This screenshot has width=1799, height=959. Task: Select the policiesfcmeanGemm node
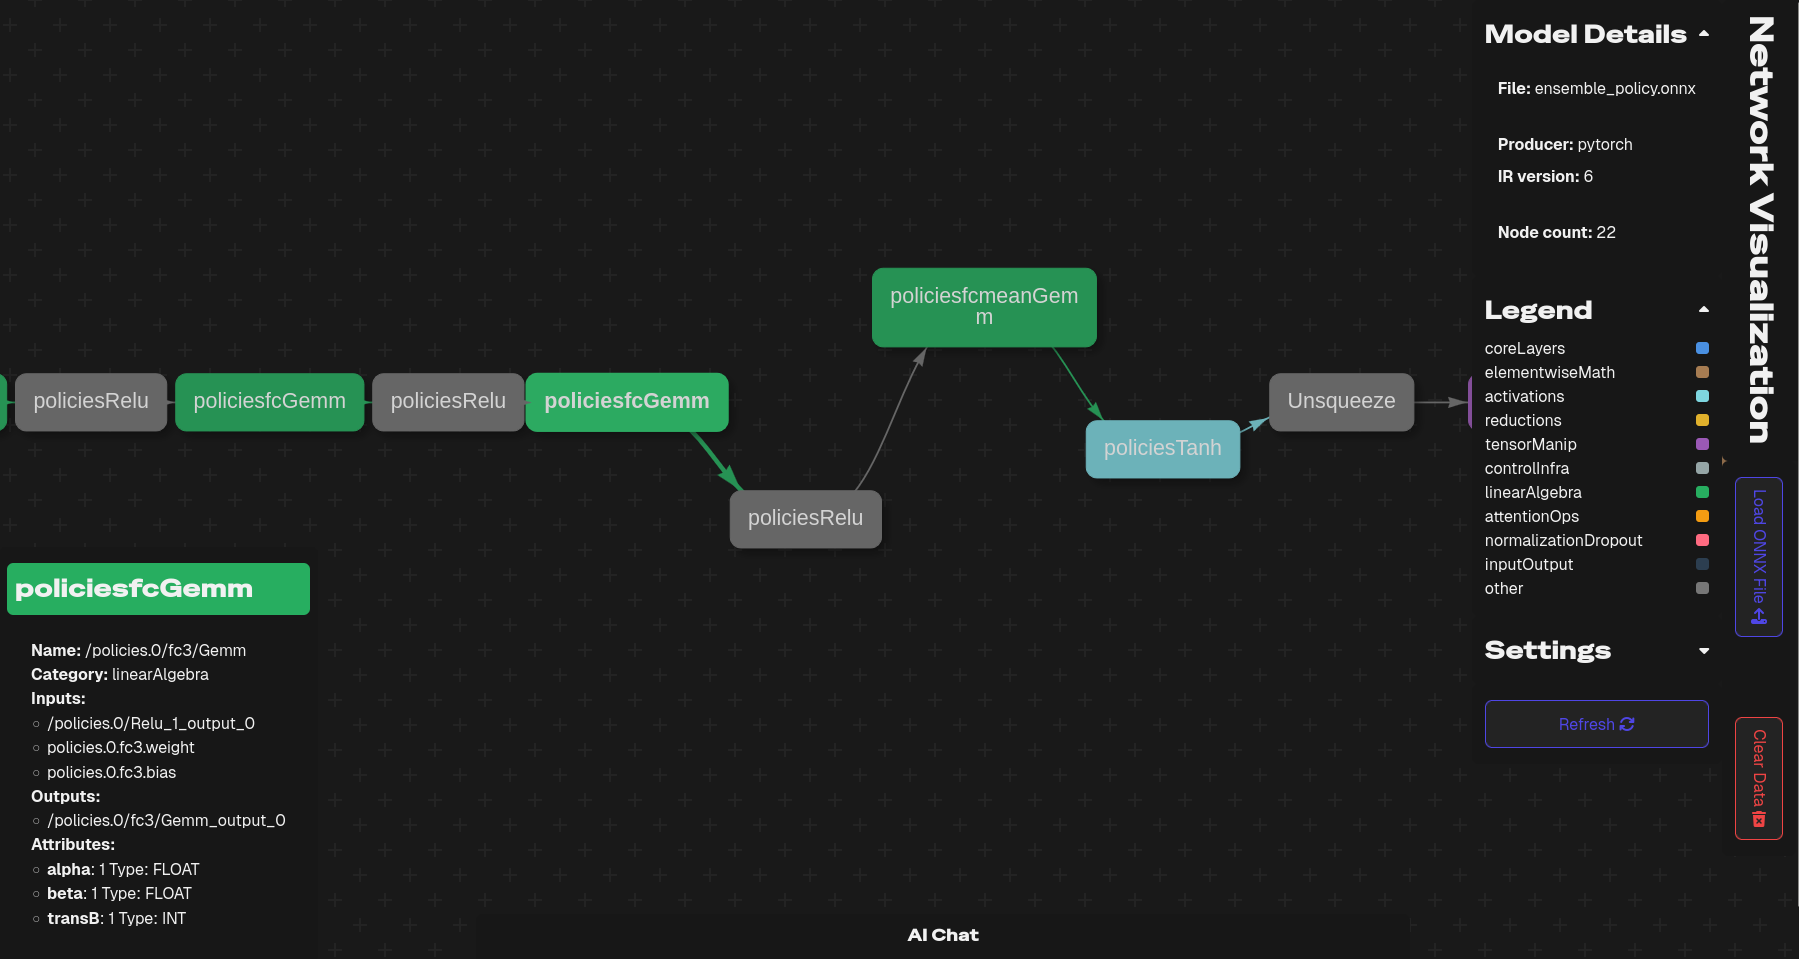(x=984, y=307)
